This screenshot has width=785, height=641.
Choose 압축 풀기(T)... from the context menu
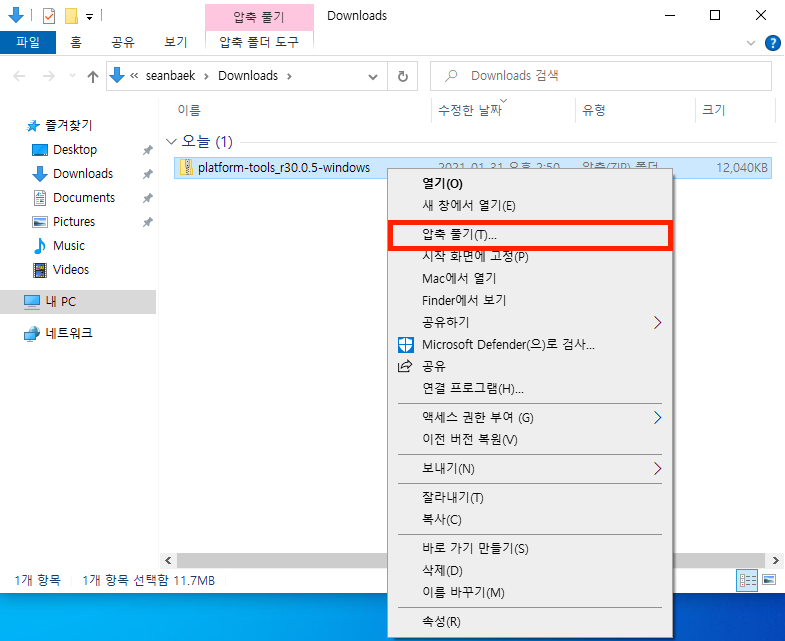pyautogui.click(x=530, y=235)
